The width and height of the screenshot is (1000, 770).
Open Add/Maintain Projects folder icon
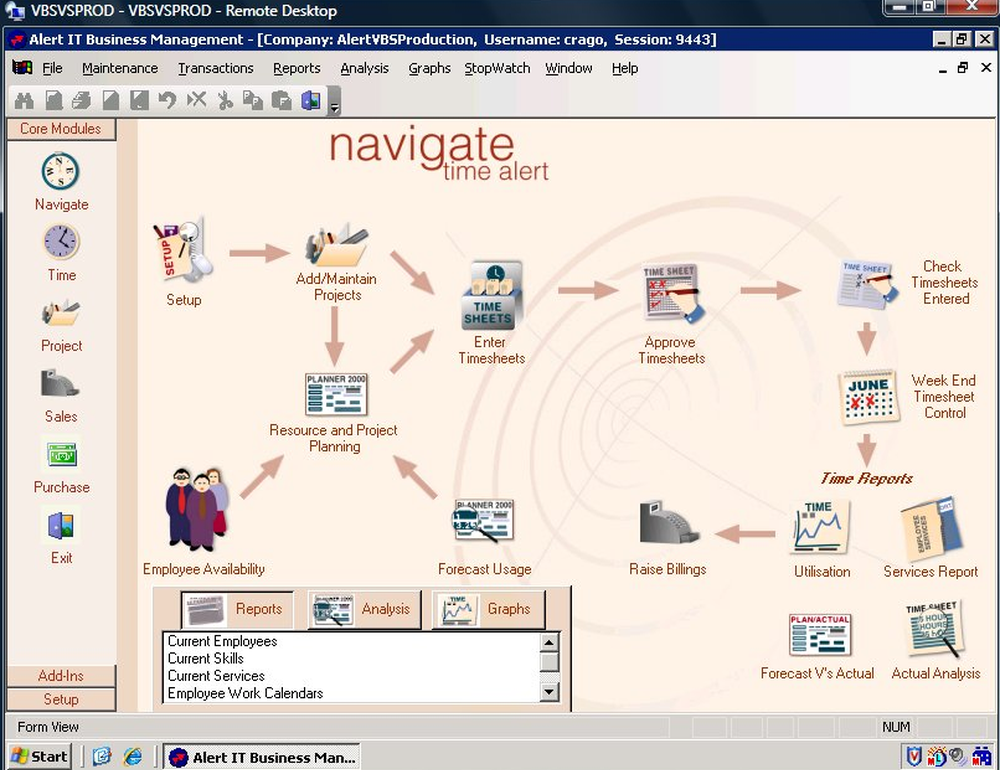coord(336,246)
